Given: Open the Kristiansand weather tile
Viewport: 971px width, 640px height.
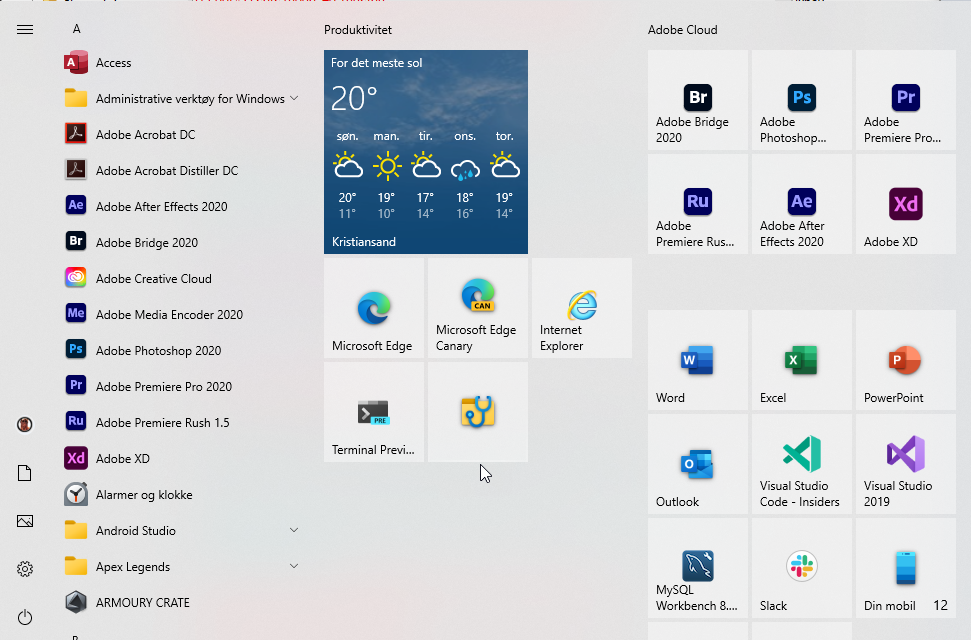Looking at the screenshot, I should [x=426, y=152].
